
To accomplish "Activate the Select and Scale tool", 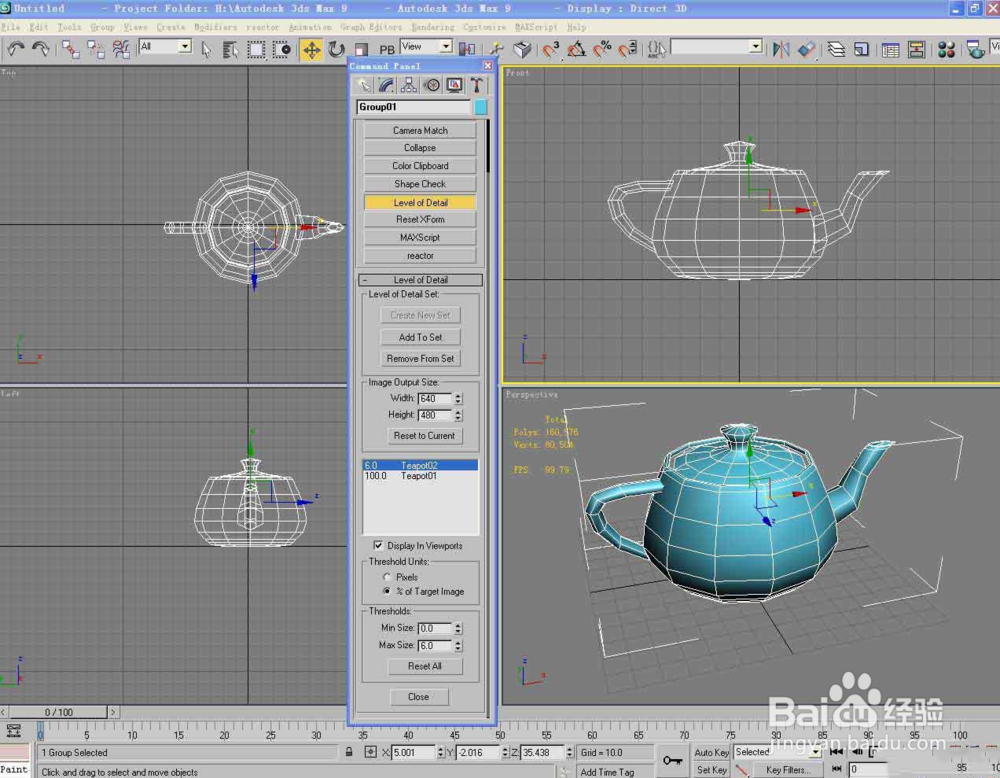I will pos(361,49).
